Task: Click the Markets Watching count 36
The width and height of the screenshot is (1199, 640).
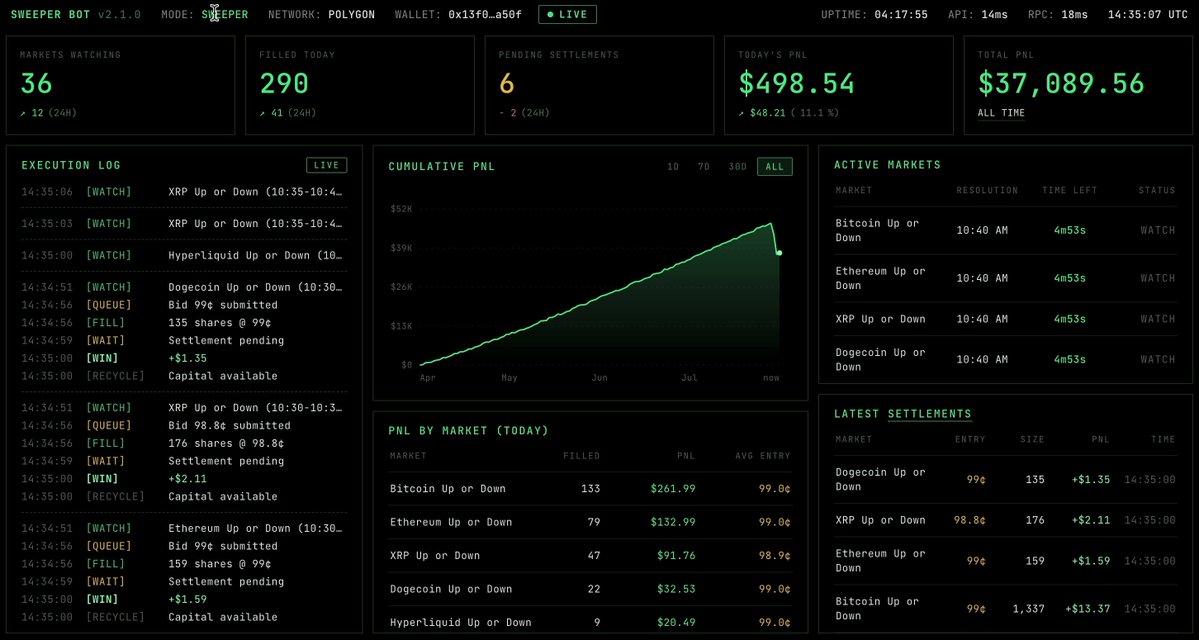Action: pos(37,83)
